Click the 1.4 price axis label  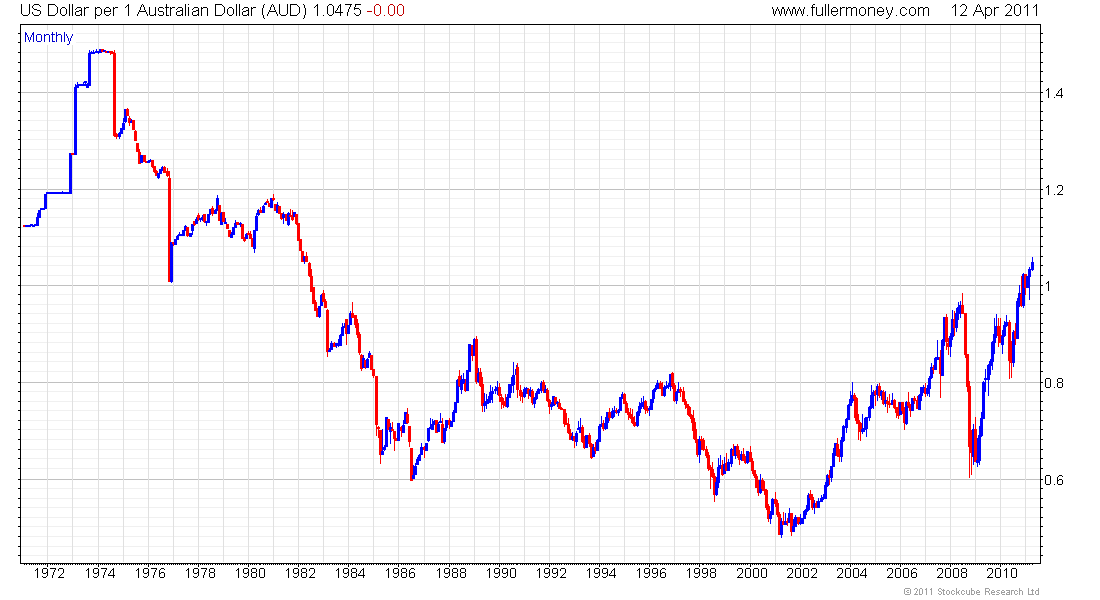click(x=1054, y=93)
